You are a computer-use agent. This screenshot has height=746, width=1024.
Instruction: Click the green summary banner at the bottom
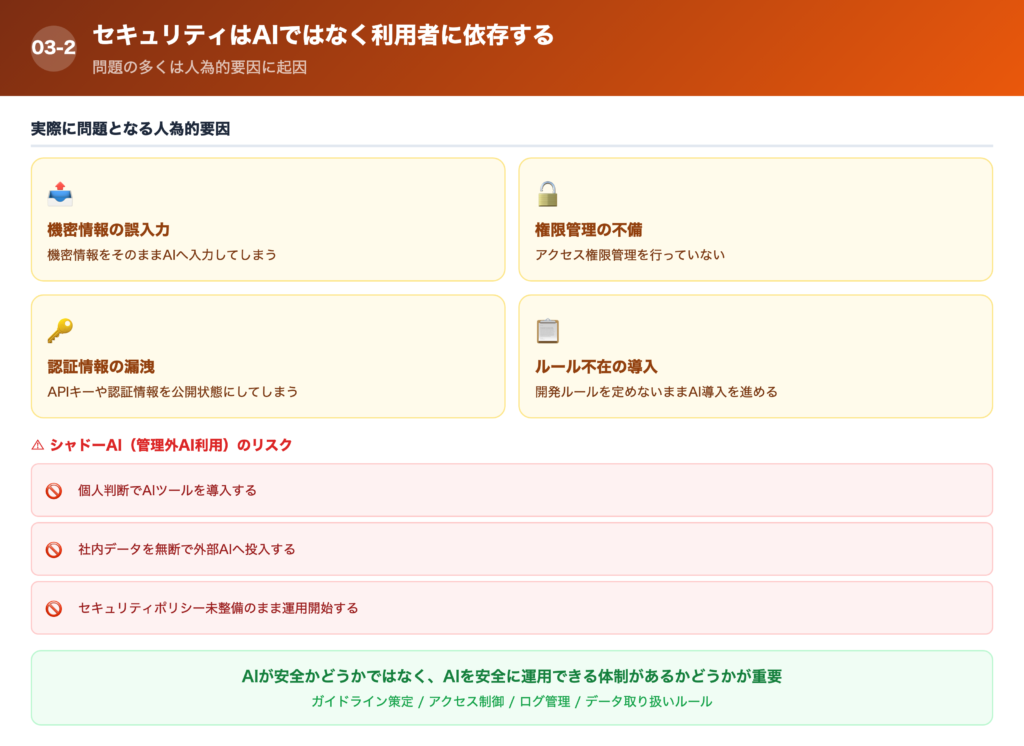point(512,687)
